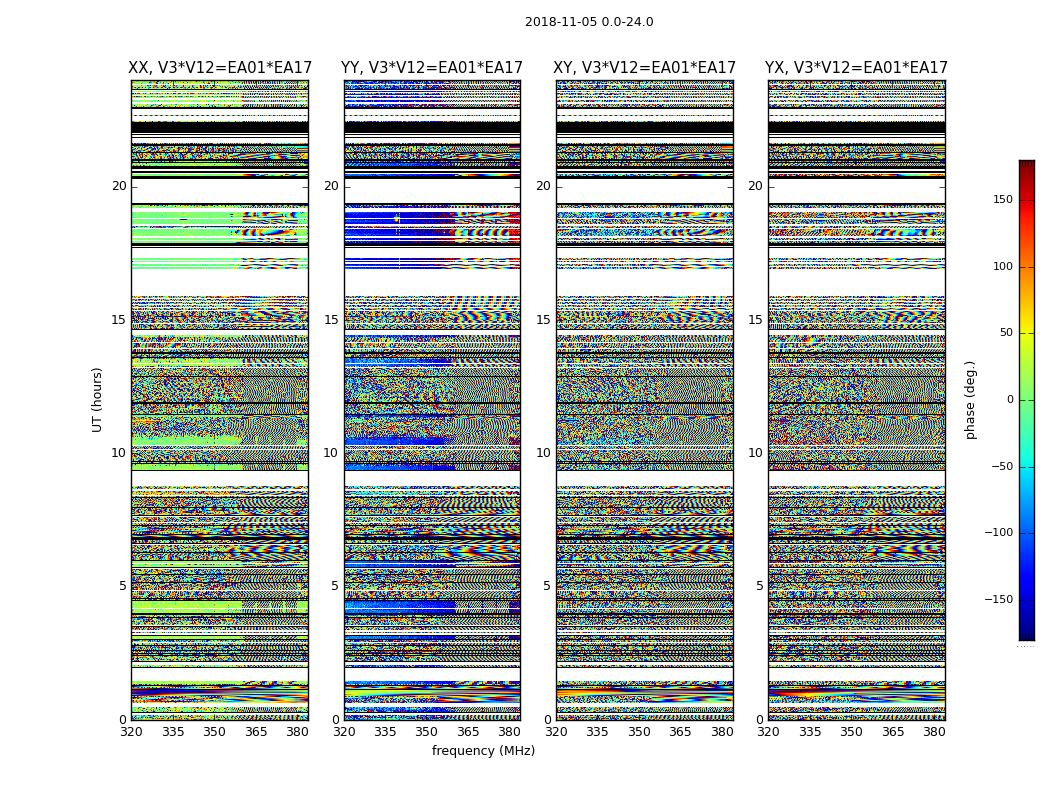
Task: Click the 350 frequency tick under XX panel
Action: [x=214, y=732]
